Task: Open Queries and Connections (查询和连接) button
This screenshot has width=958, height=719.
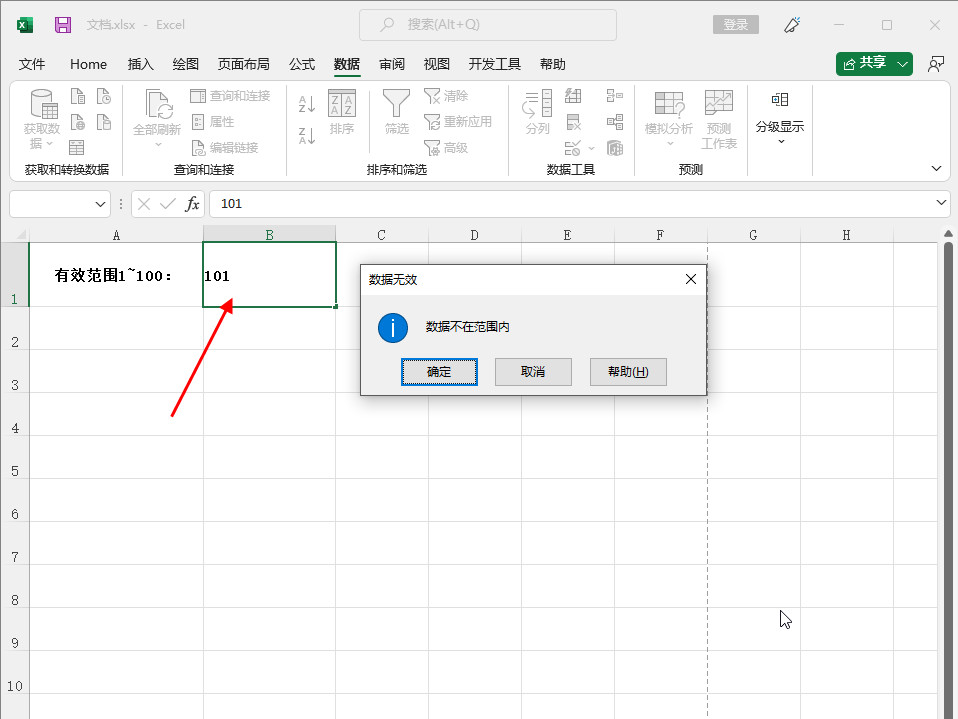Action: point(230,96)
